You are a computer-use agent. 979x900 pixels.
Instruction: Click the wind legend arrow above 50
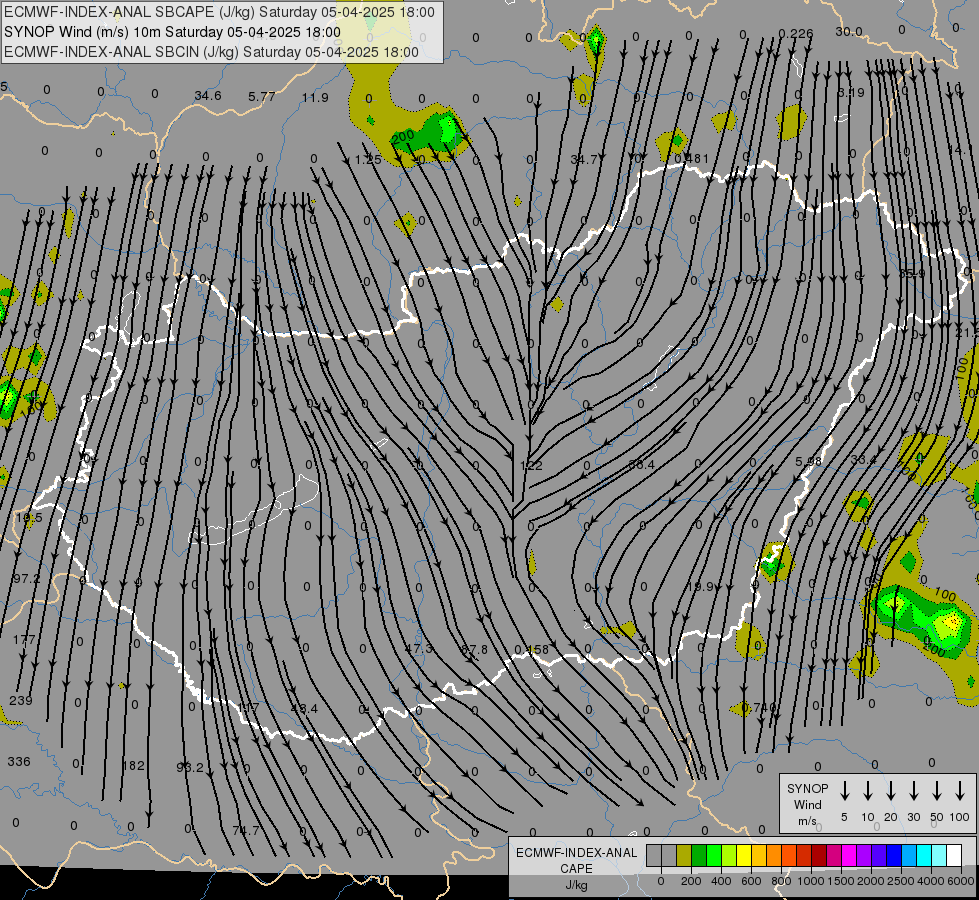coord(937,791)
